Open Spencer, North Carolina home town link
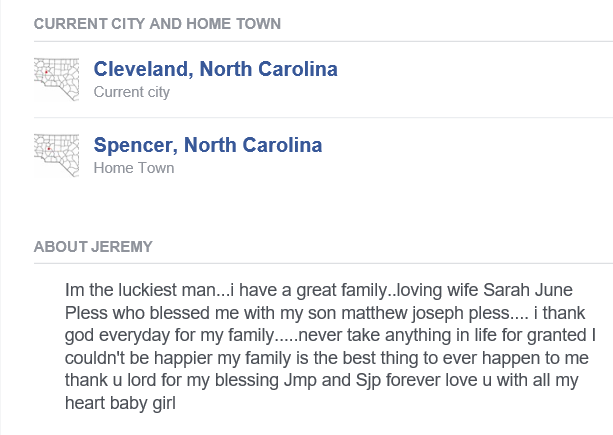 [207, 145]
